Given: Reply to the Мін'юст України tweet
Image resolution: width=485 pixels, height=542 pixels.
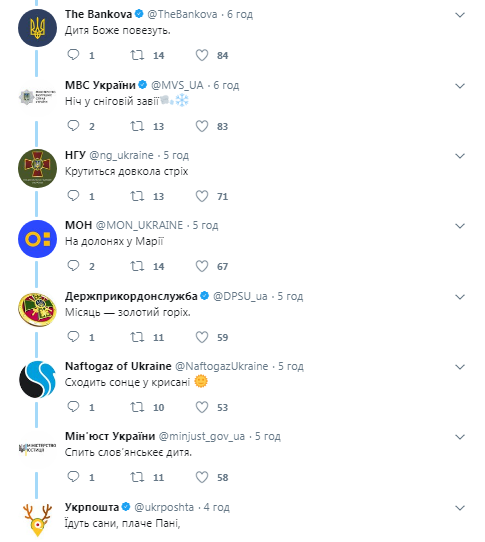Looking at the screenshot, I should click(x=73, y=477).
